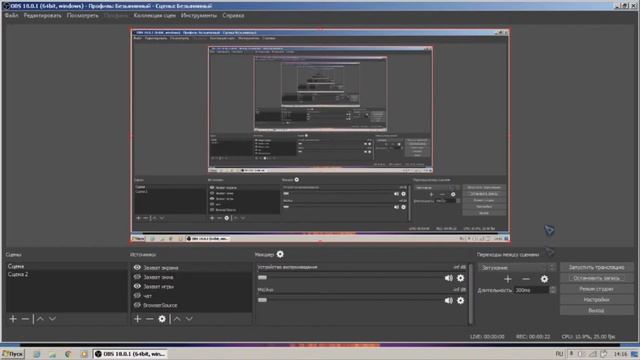
Task: Select BrowserSource source row
Action: coord(191,305)
